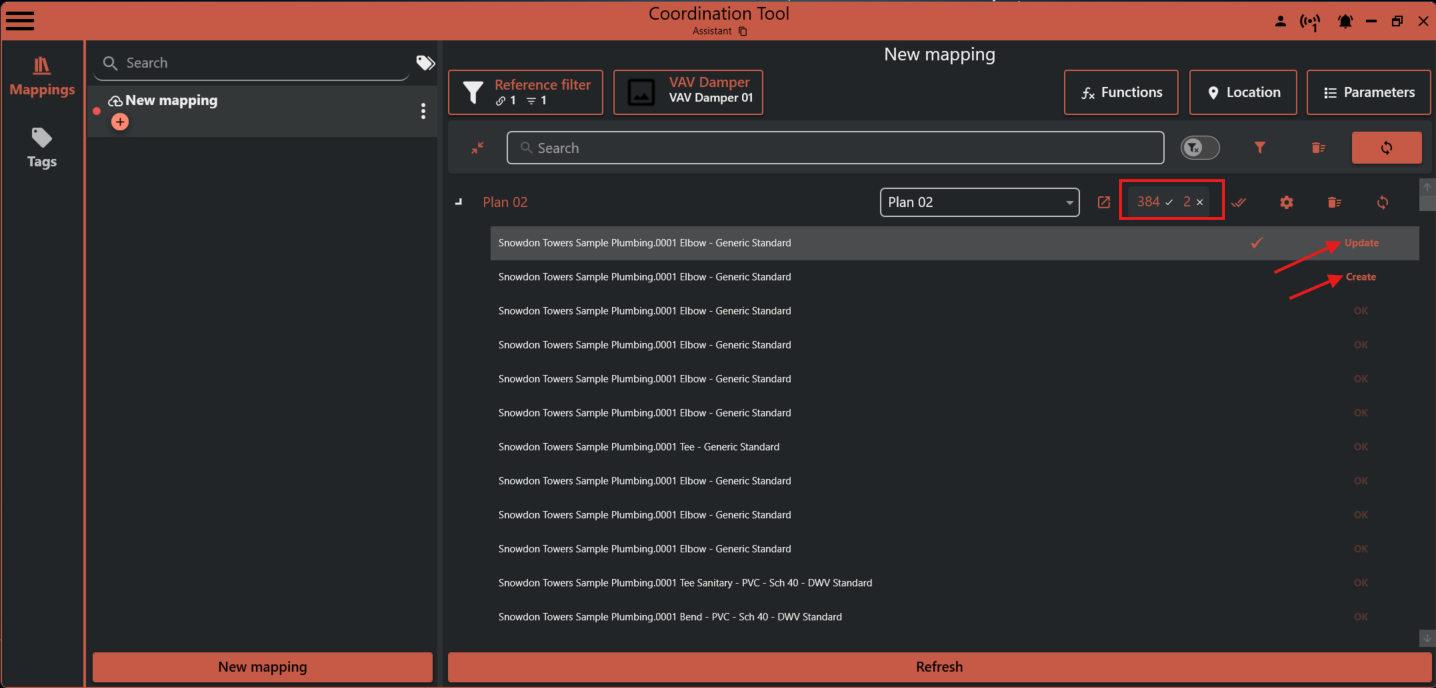Open the hamburger navigation menu

tap(20, 20)
